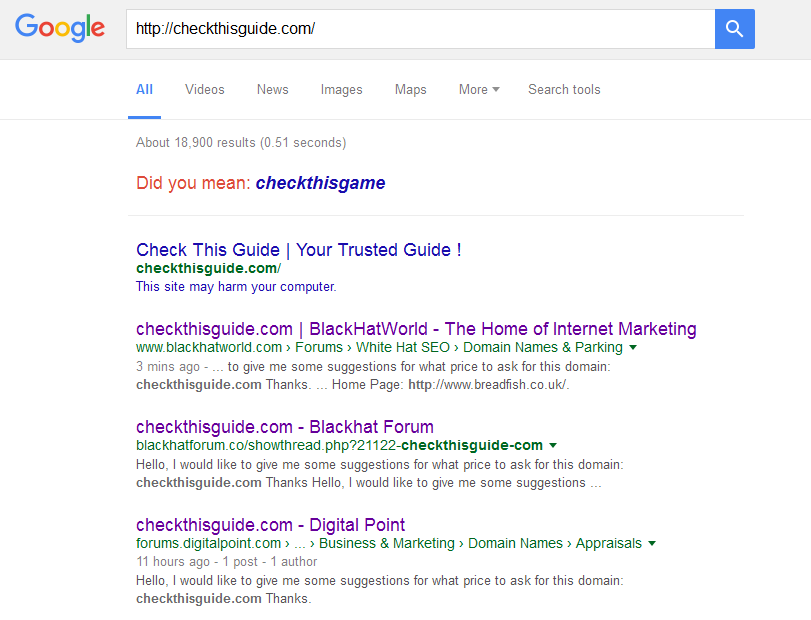Image resolution: width=811 pixels, height=620 pixels.
Task: Follow the 'checkthisgame' suggestion link
Action: tap(320, 183)
